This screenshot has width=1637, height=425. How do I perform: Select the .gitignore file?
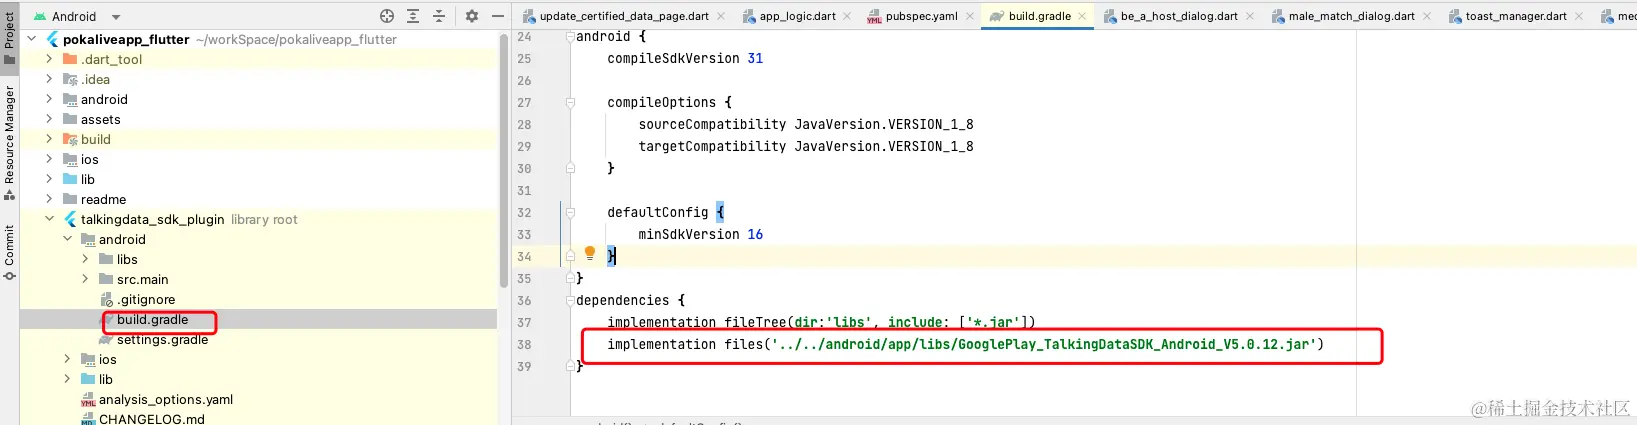coord(146,299)
